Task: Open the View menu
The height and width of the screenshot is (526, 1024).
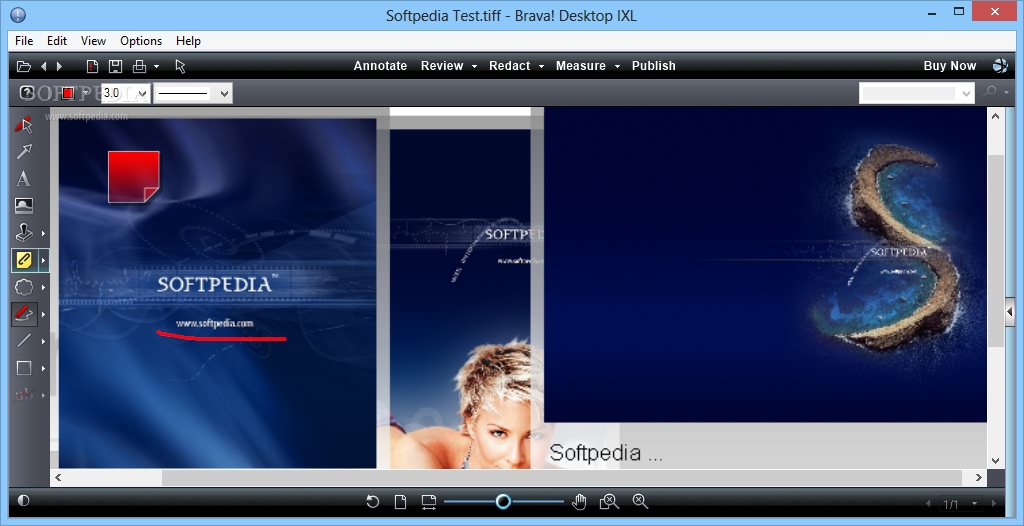Action: click(93, 41)
